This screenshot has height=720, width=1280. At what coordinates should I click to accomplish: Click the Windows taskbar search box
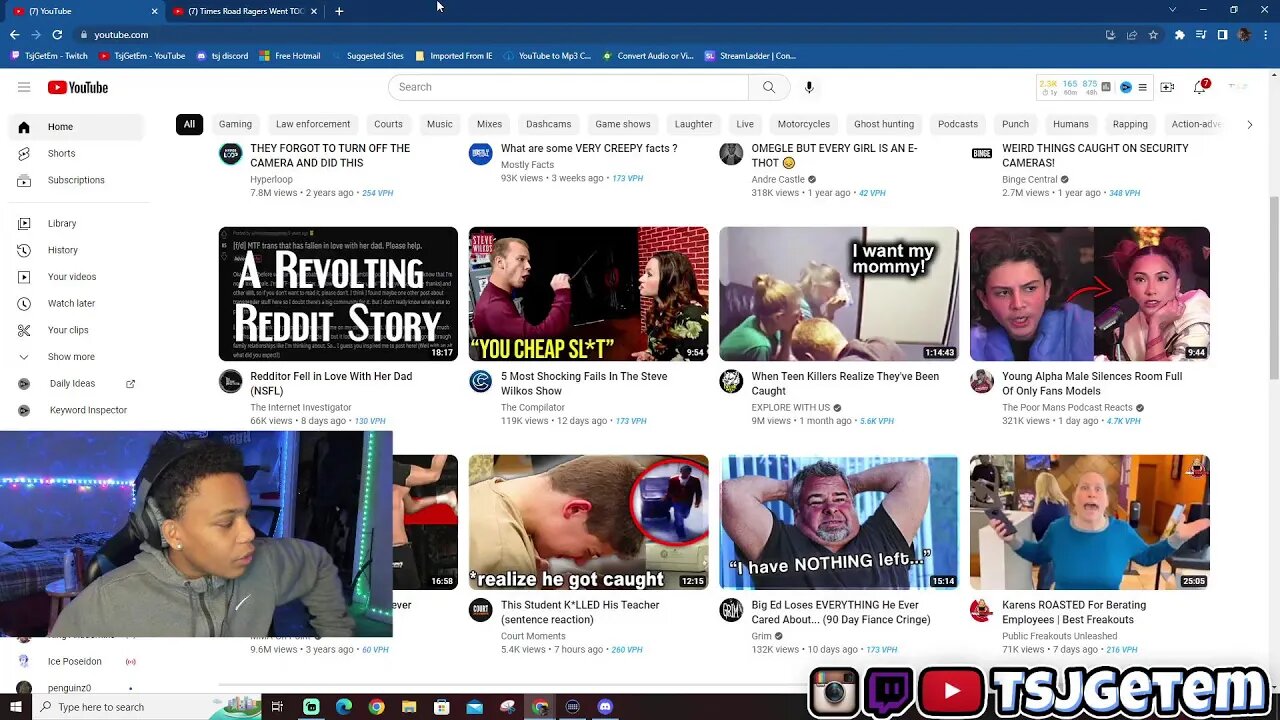tap(134, 707)
